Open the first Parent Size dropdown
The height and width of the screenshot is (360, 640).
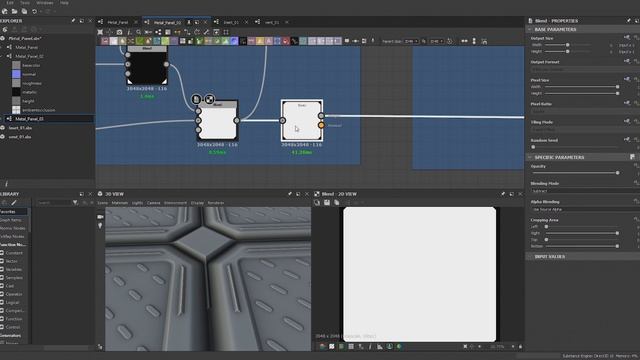(411, 41)
